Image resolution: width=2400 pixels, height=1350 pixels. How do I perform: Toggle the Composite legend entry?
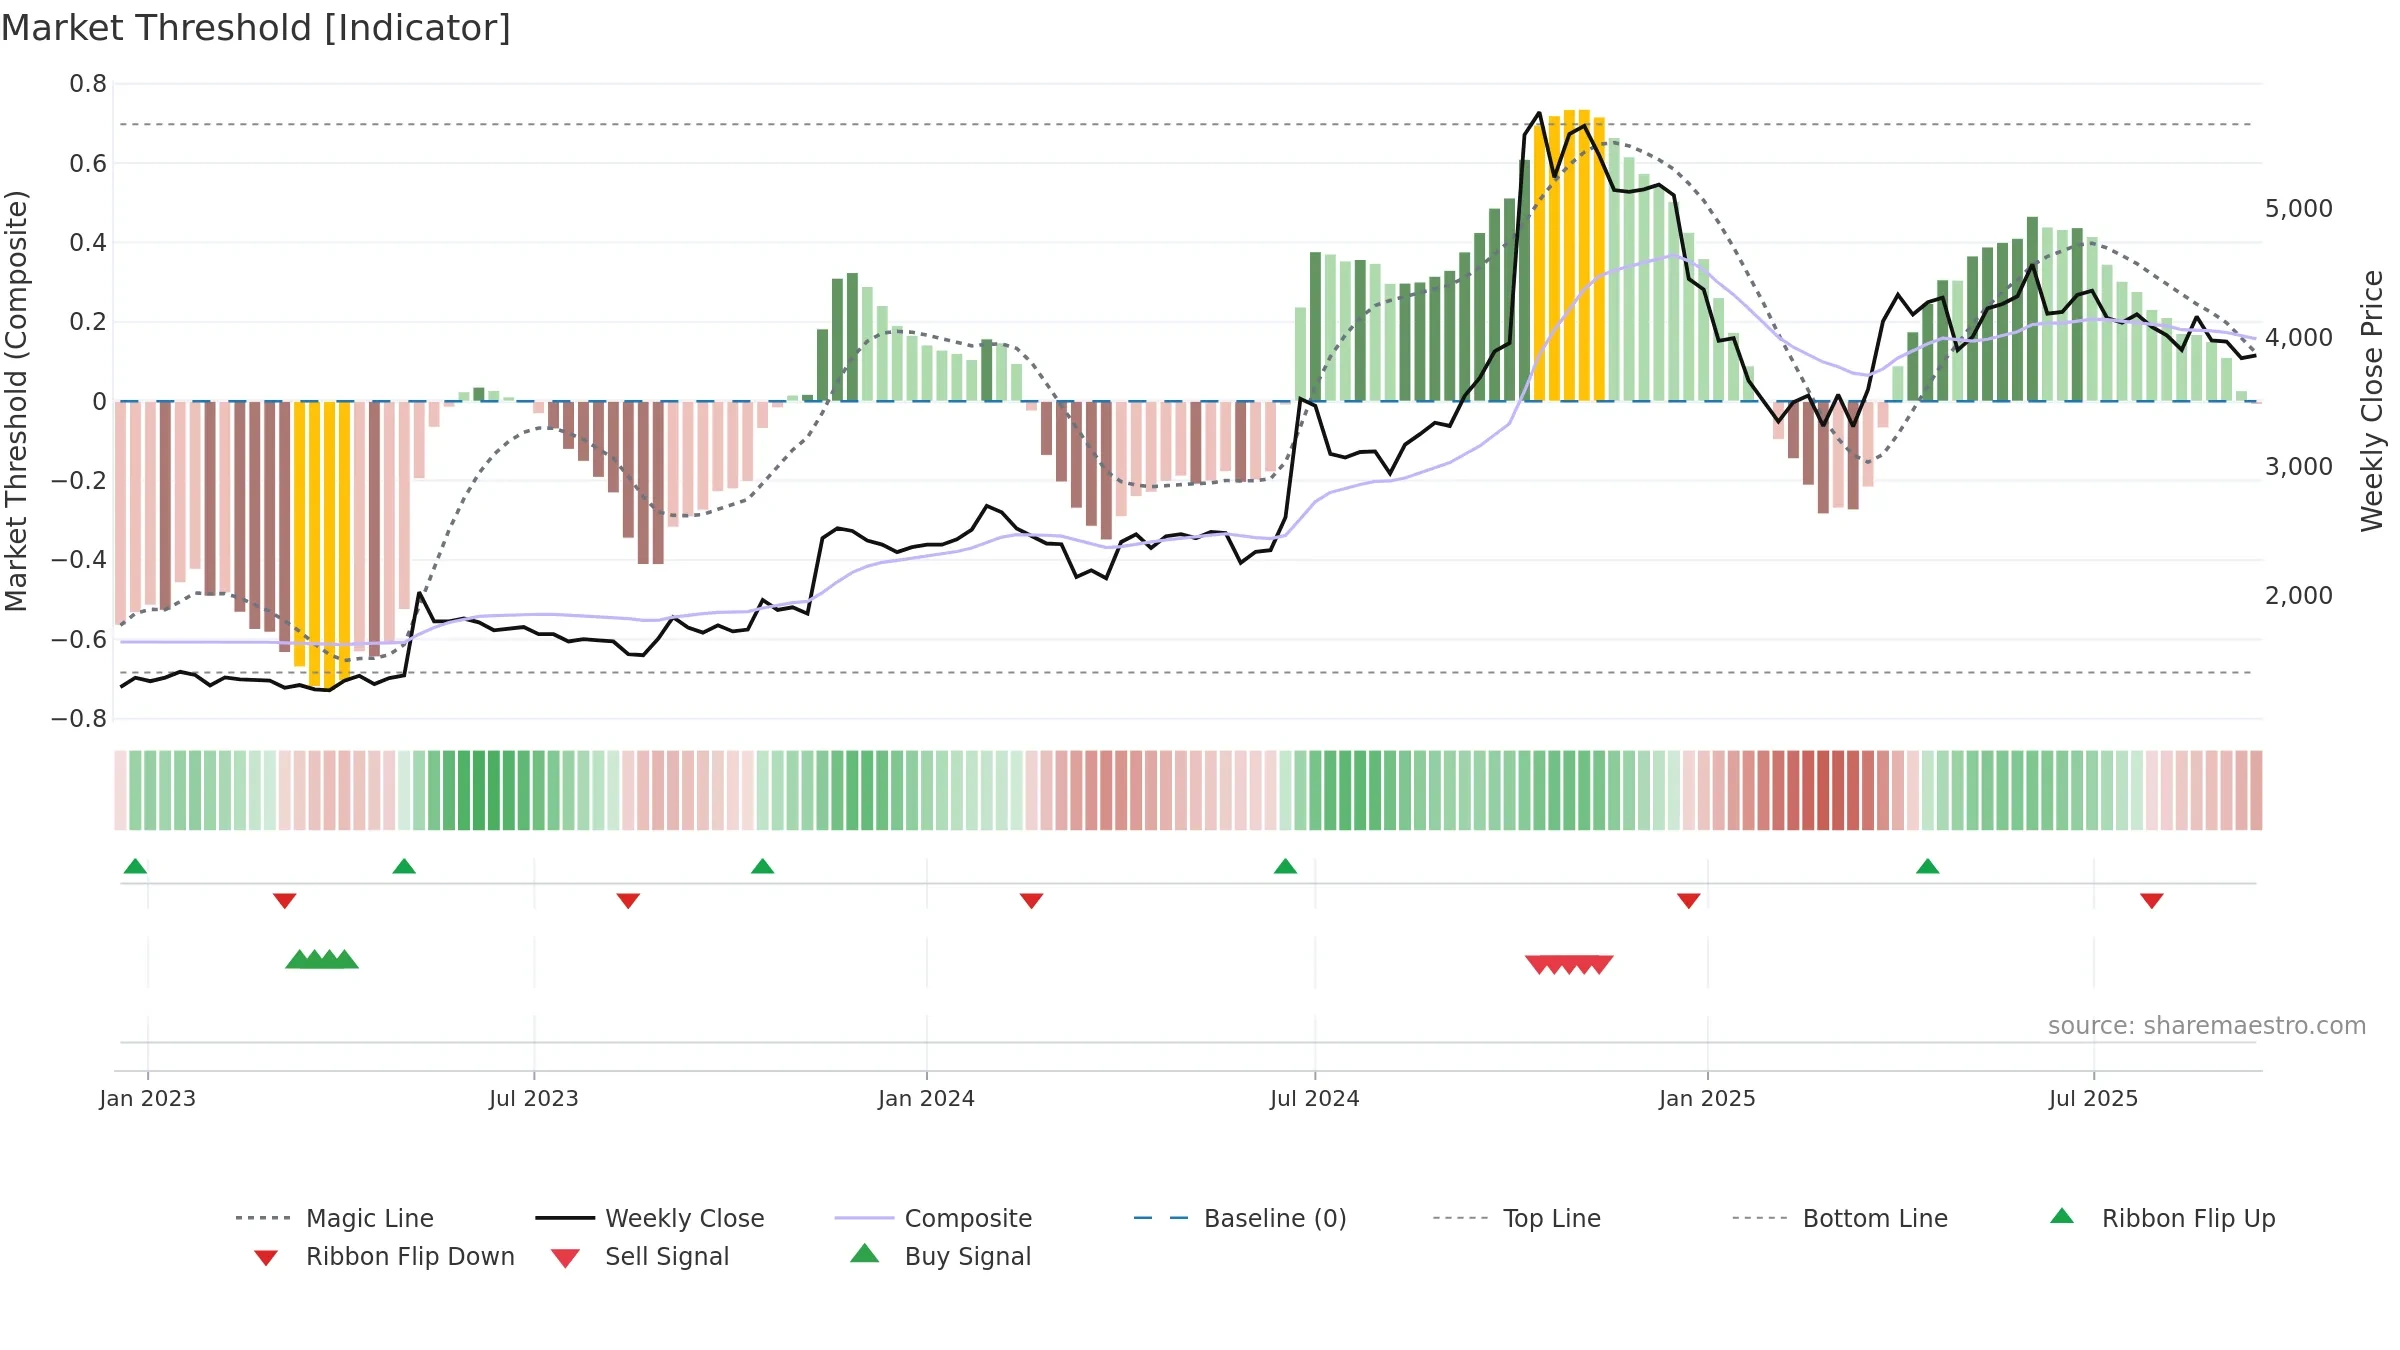(933, 1218)
